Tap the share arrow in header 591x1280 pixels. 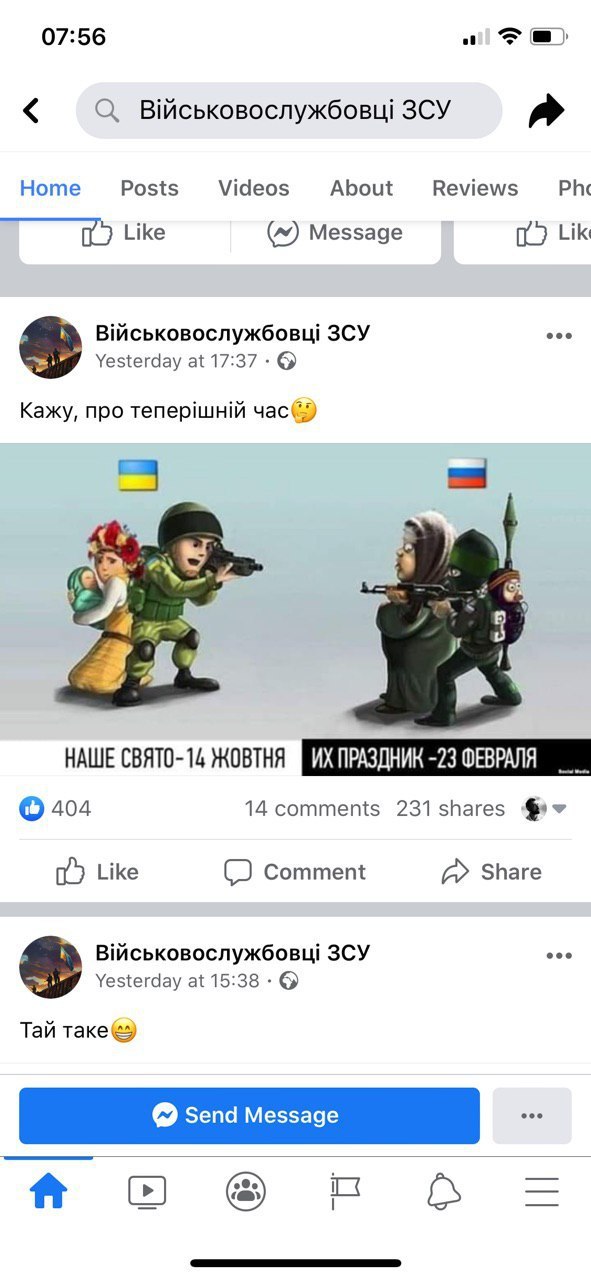546,110
